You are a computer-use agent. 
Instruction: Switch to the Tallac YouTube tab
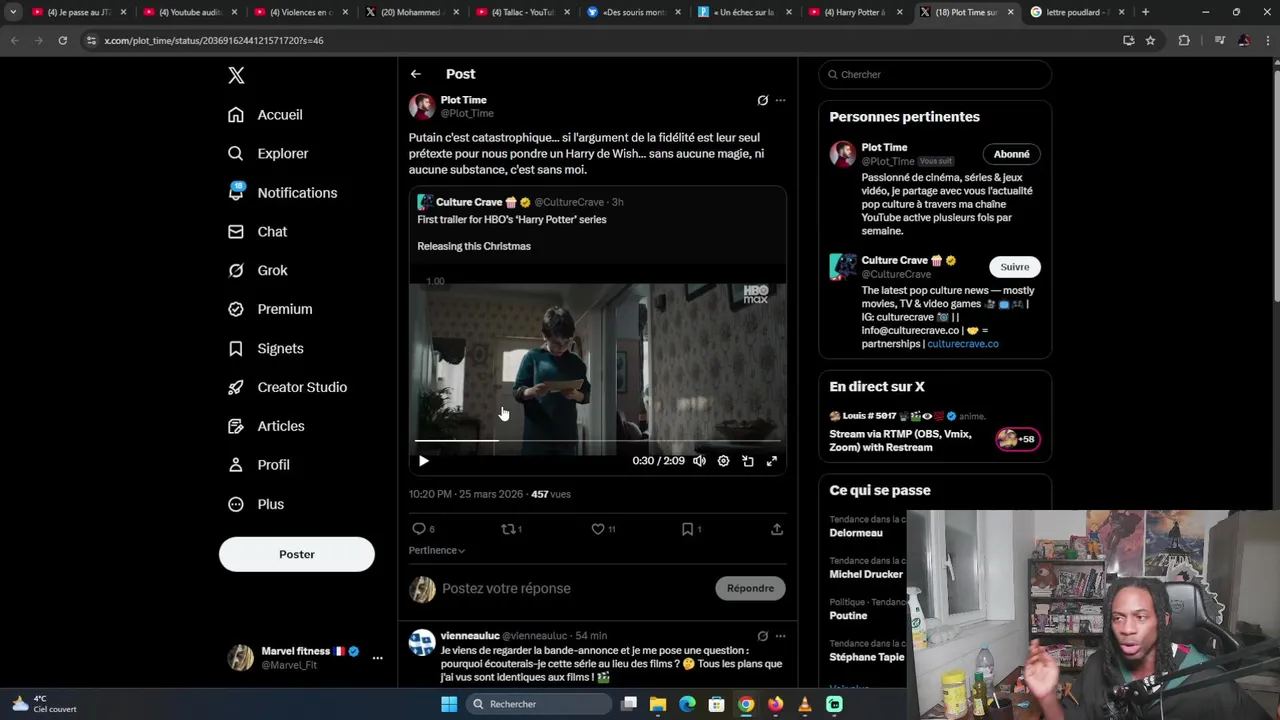tap(522, 13)
